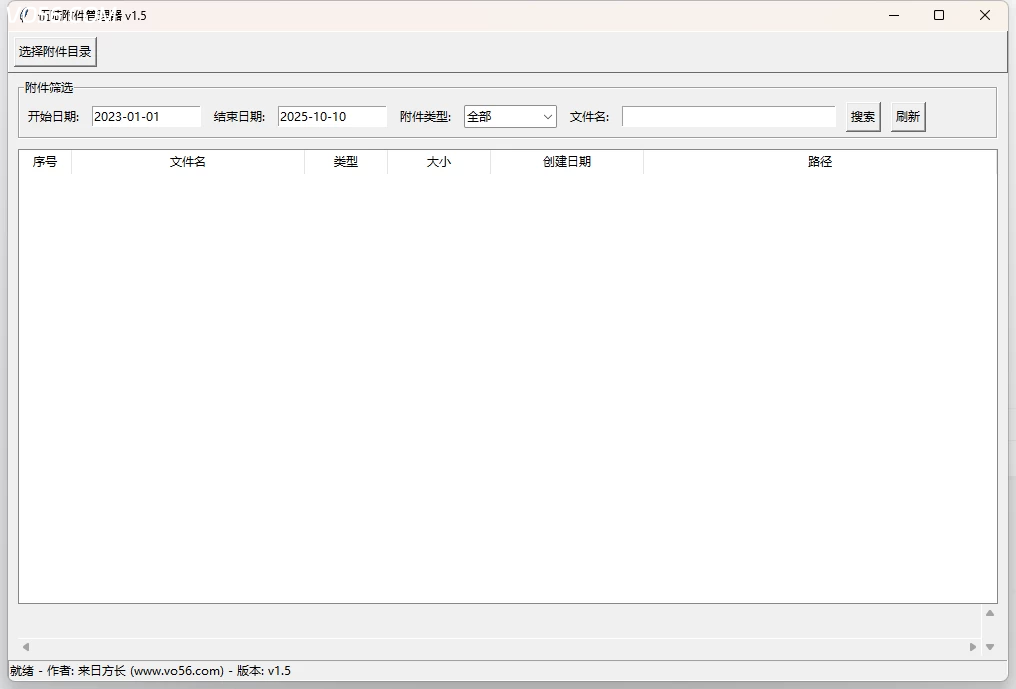Click the 结束日期 date field

332,117
